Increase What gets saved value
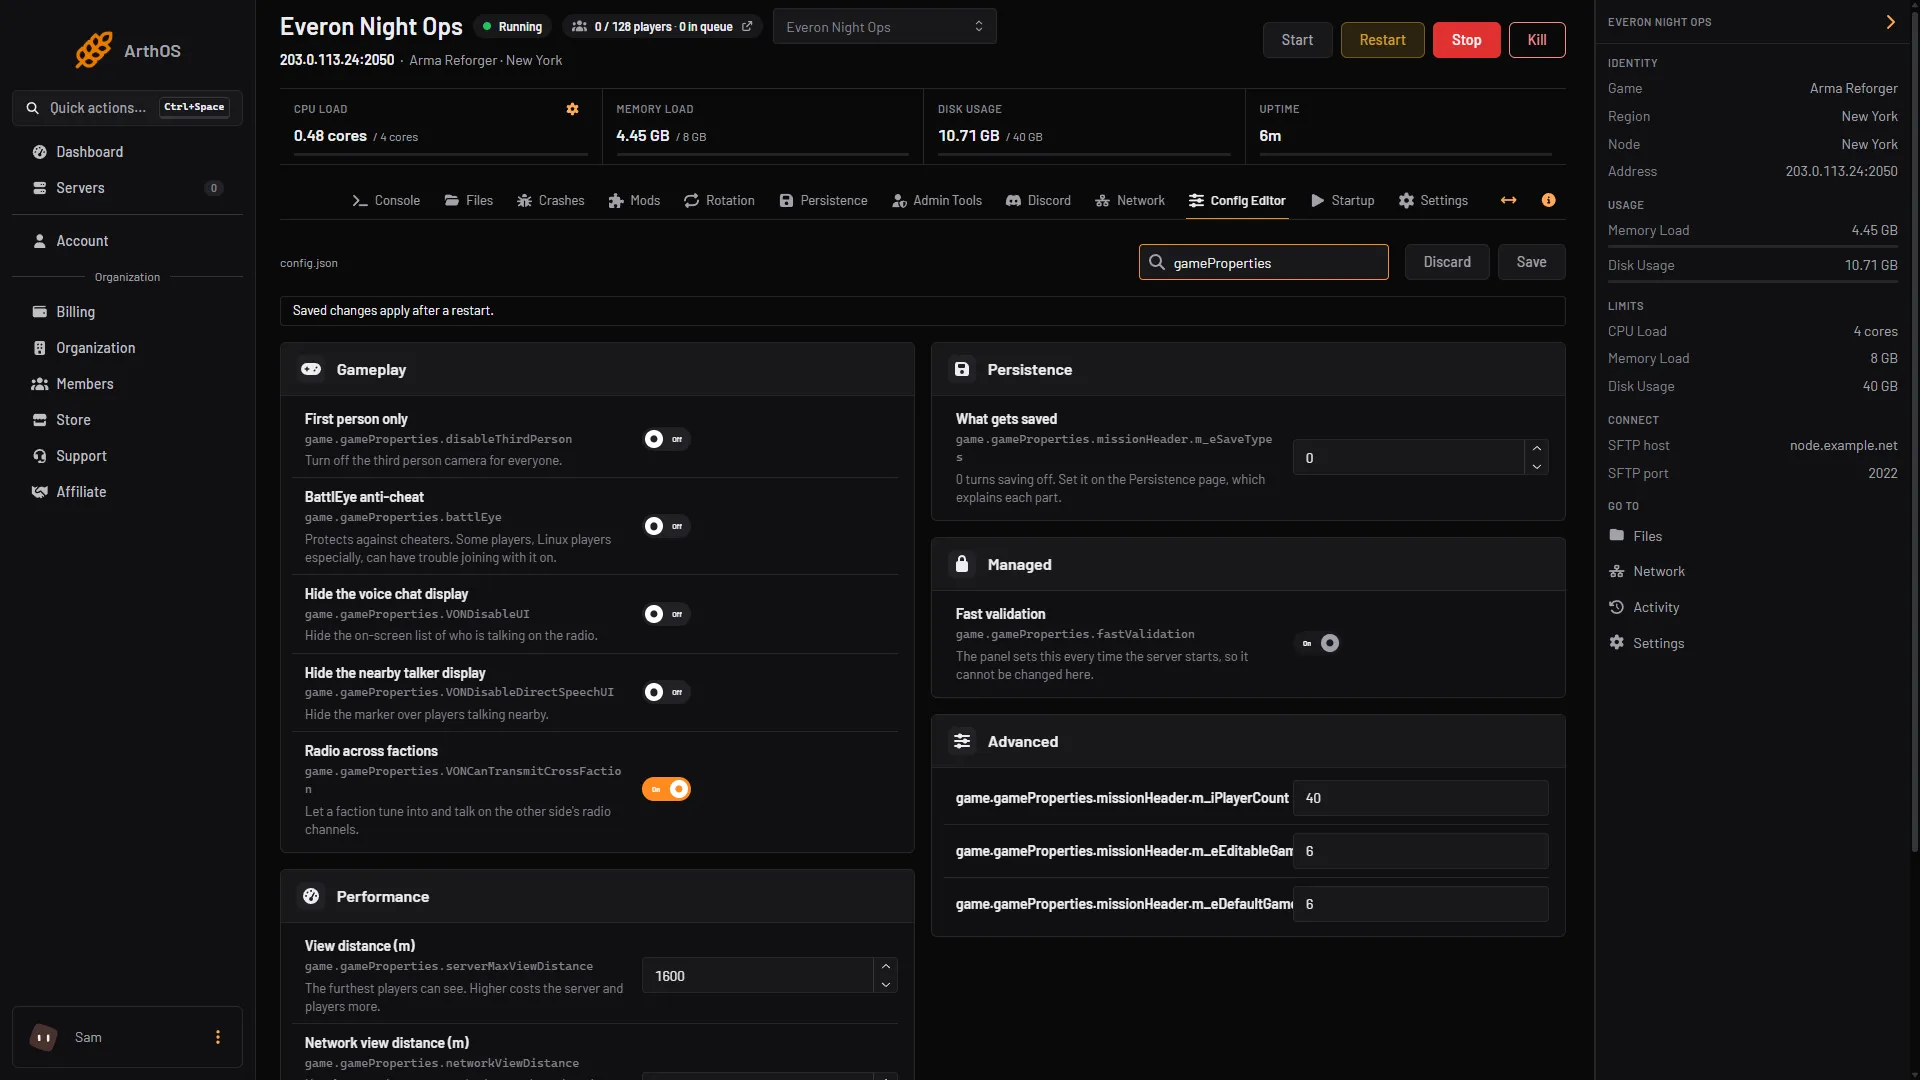This screenshot has width=1920, height=1080. (x=1537, y=448)
